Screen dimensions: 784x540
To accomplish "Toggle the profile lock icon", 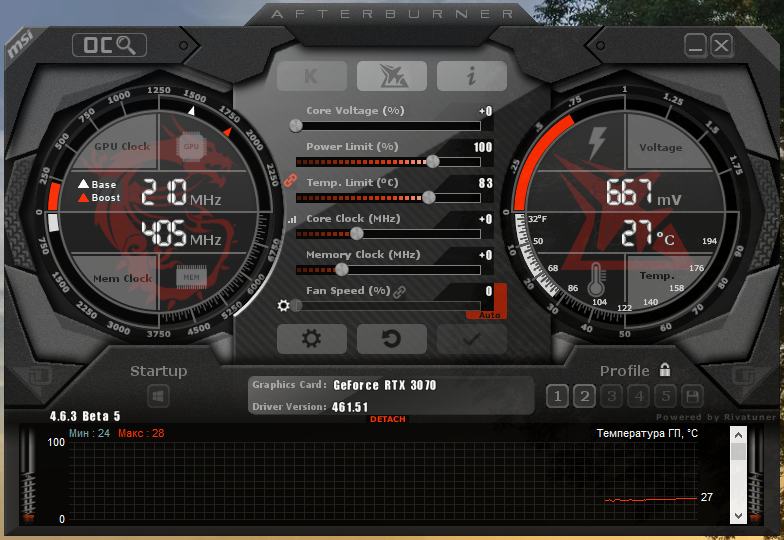I will 665,370.
